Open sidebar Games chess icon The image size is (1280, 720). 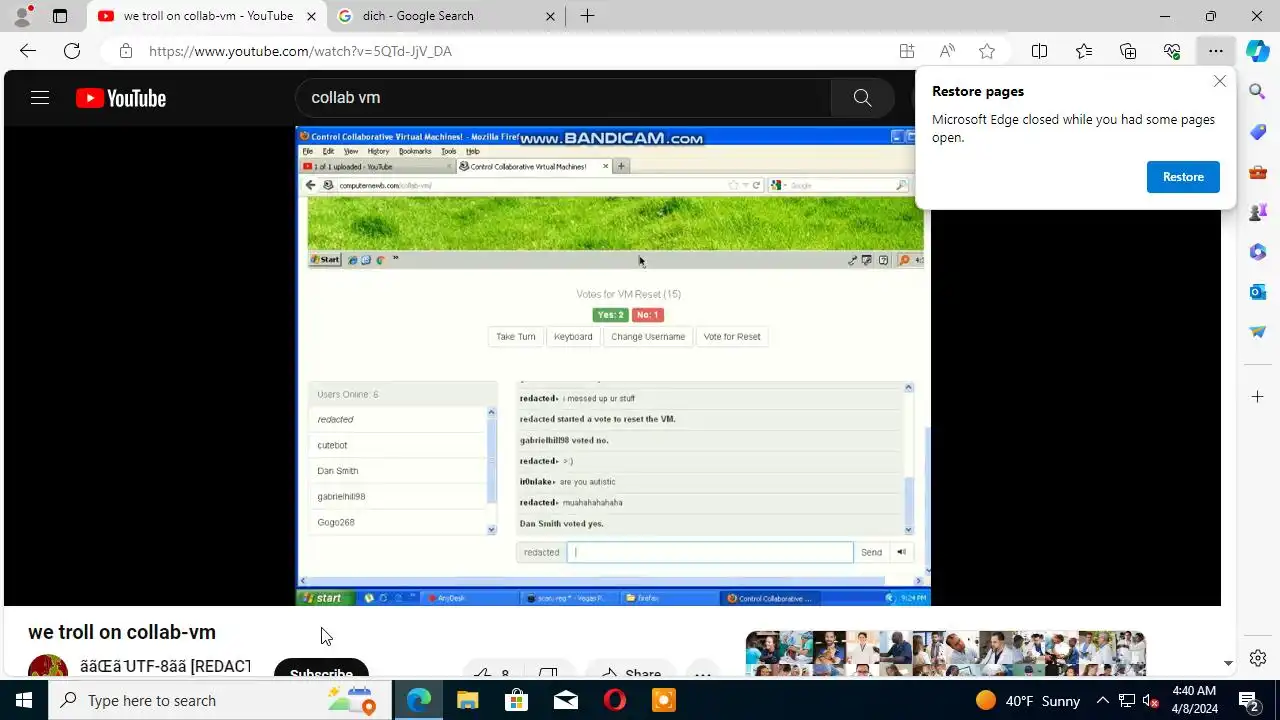coord(1258,212)
